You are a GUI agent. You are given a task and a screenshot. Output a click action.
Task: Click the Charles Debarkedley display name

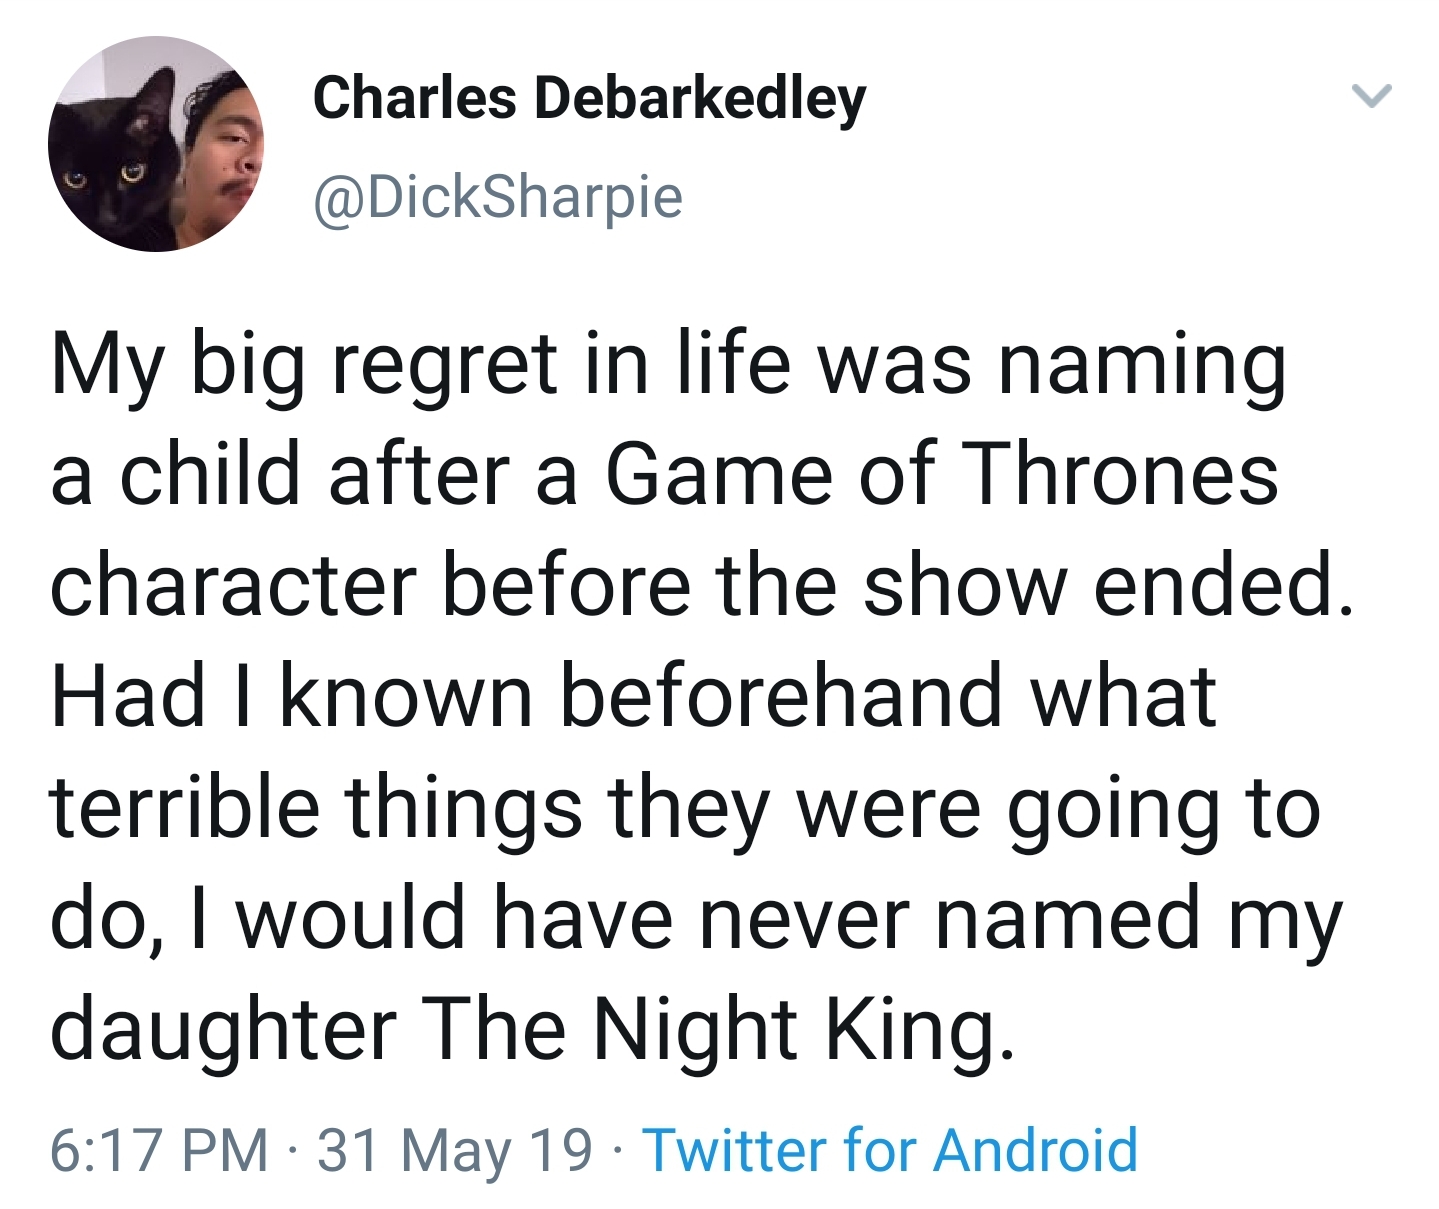point(589,98)
